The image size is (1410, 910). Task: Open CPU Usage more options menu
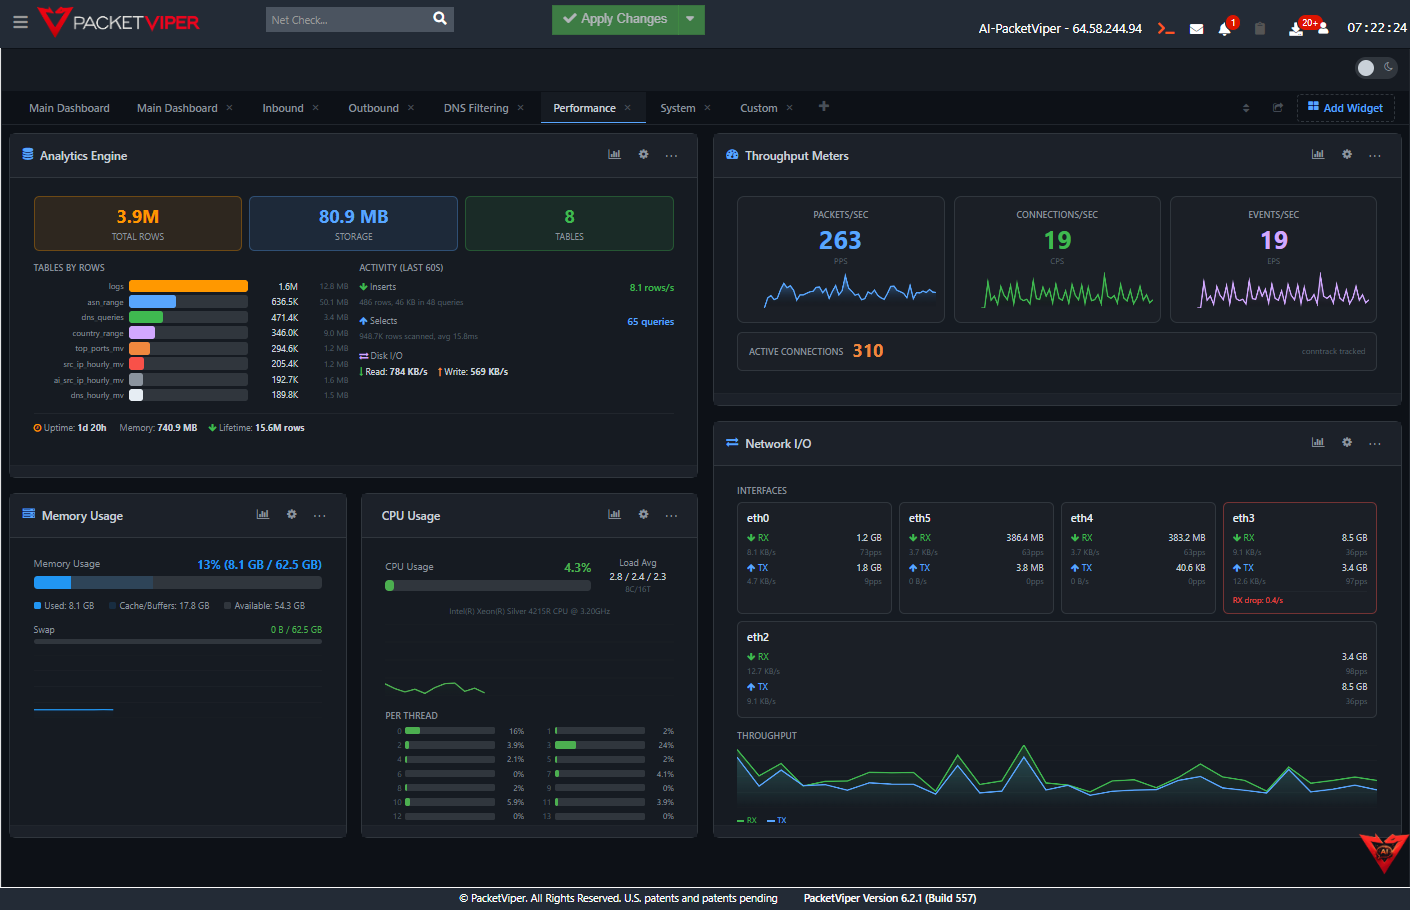tap(671, 515)
